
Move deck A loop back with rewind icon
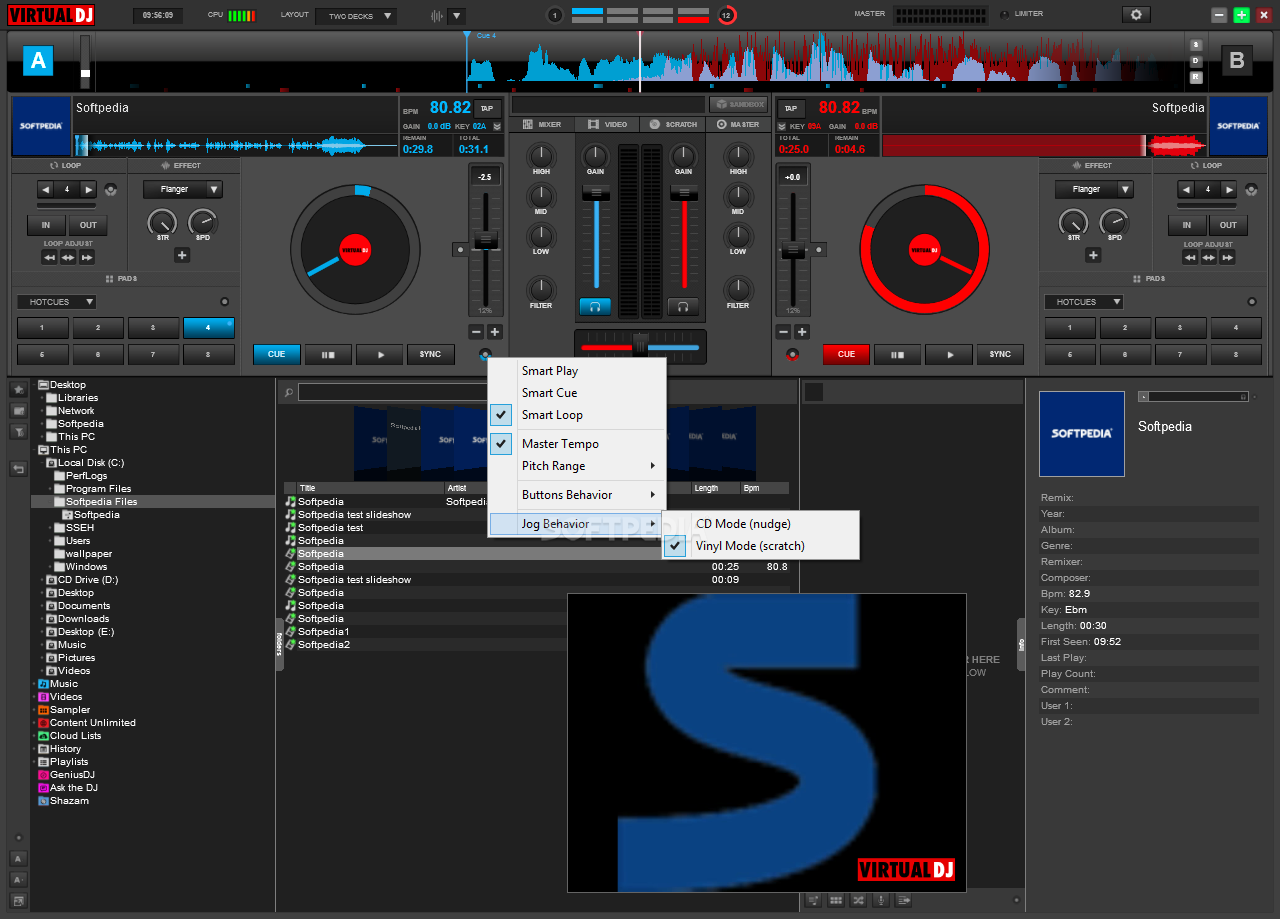pos(48,257)
